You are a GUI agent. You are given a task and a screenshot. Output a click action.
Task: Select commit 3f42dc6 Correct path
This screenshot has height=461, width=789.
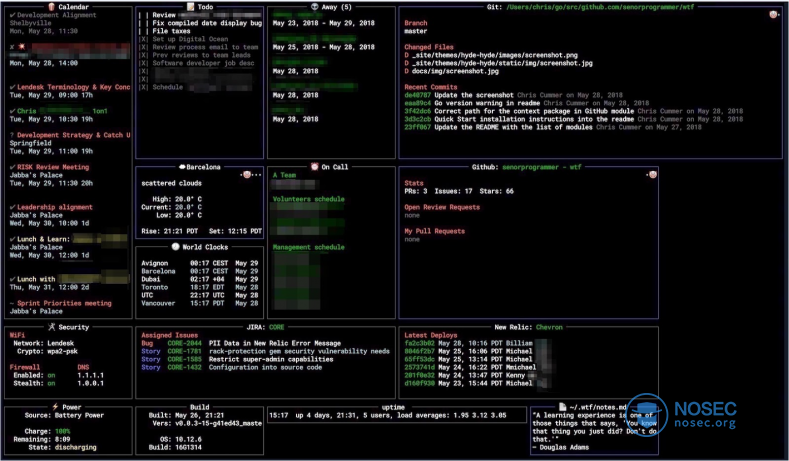574,111
